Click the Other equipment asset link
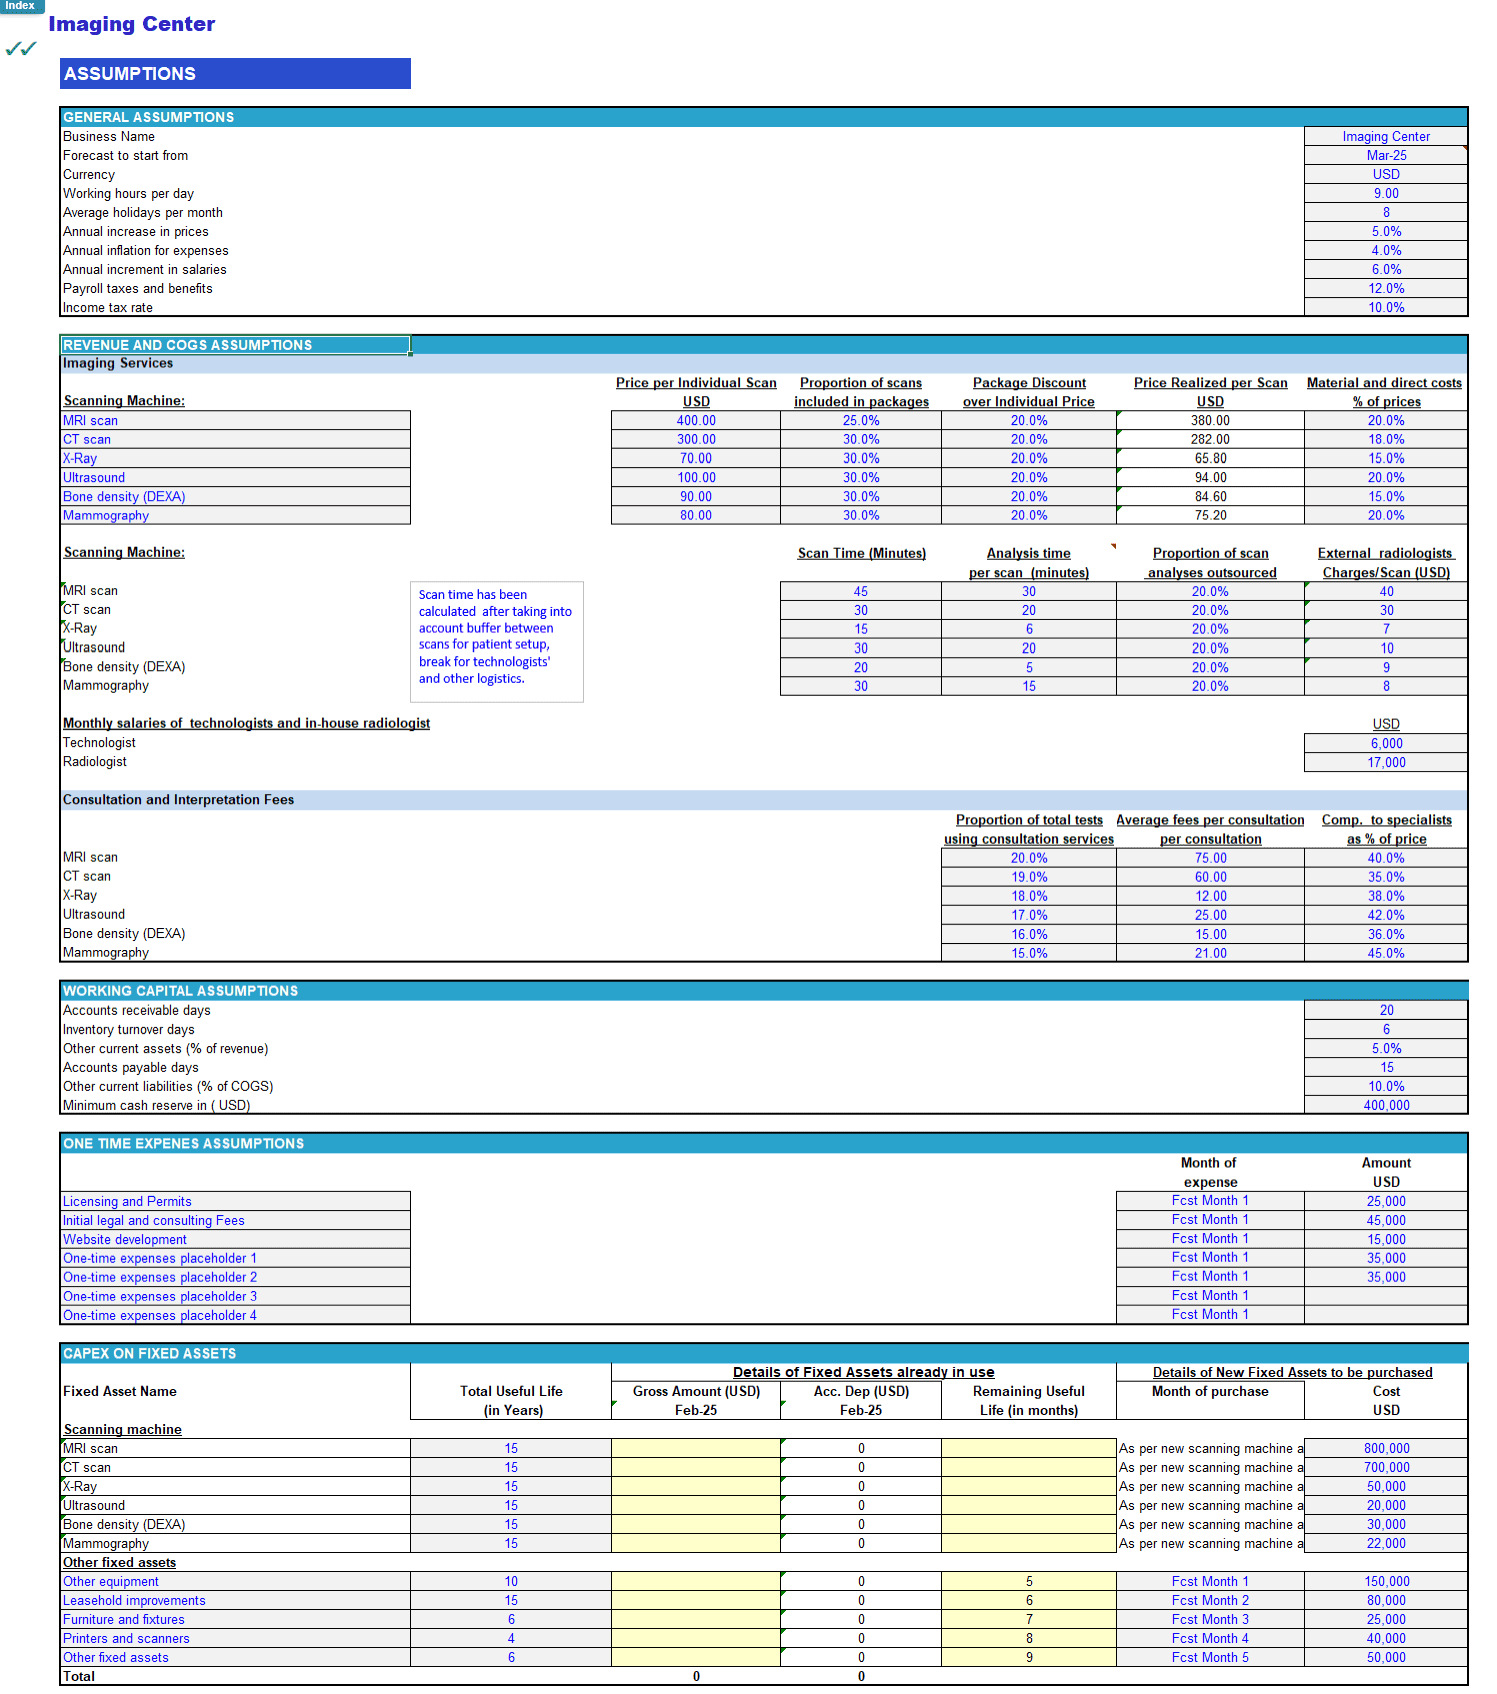Image resolution: width=1497 pixels, height=1694 pixels. coord(111,1582)
